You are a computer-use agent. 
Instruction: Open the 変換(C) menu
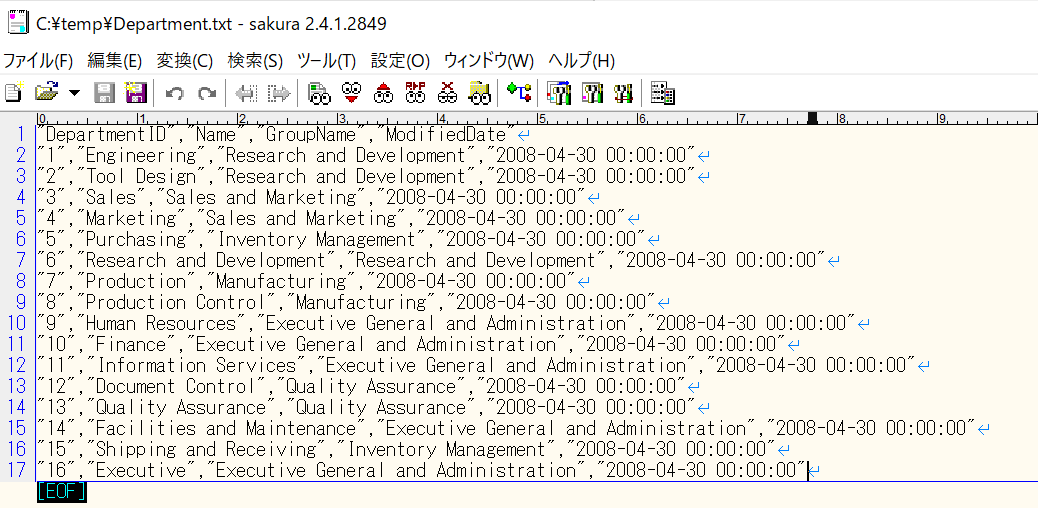point(185,61)
